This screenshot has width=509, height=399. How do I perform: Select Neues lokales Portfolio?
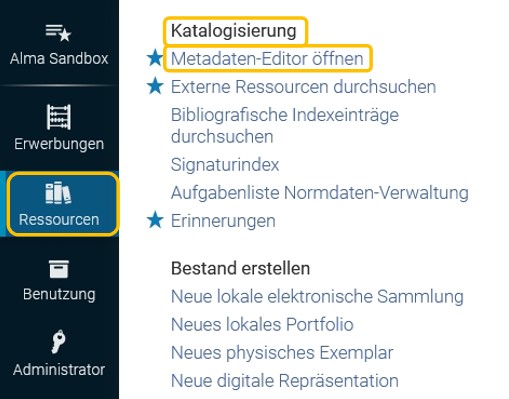[x=262, y=324]
